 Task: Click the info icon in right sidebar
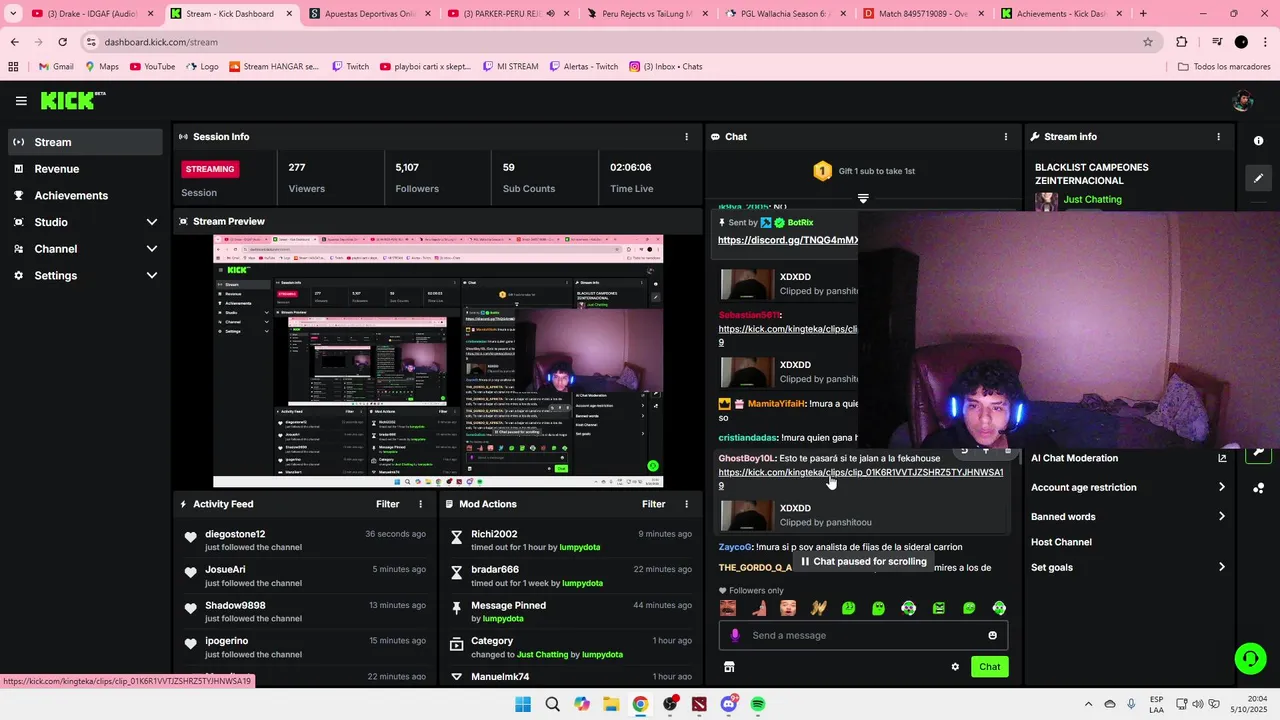1258,141
